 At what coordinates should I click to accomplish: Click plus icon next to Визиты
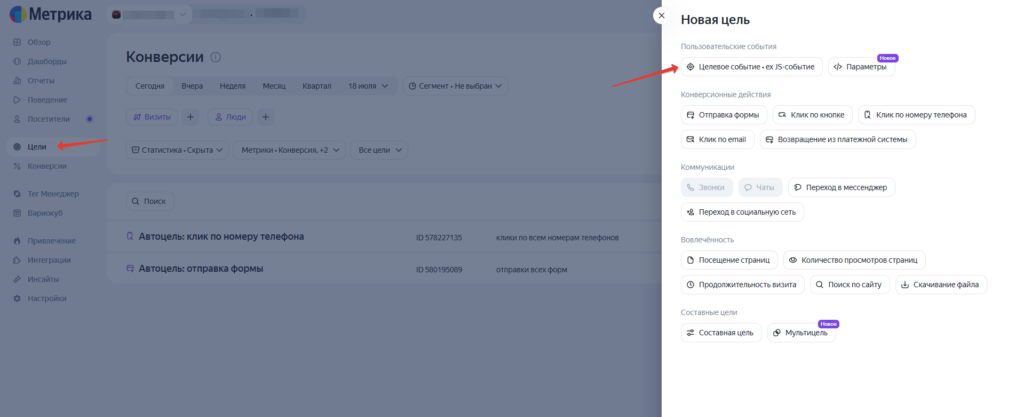[190, 117]
